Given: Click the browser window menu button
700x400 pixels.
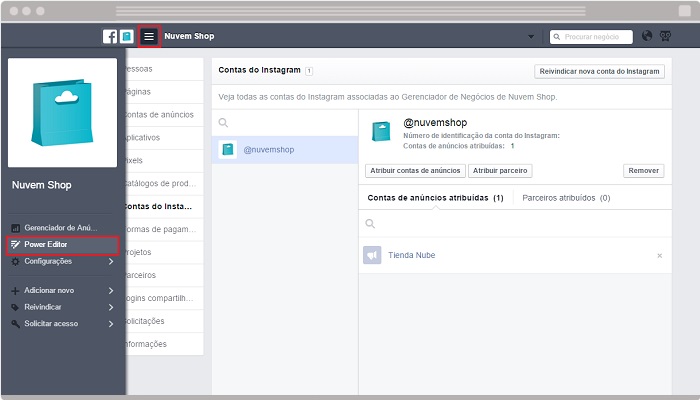Looking at the screenshot, I should click(x=684, y=11).
